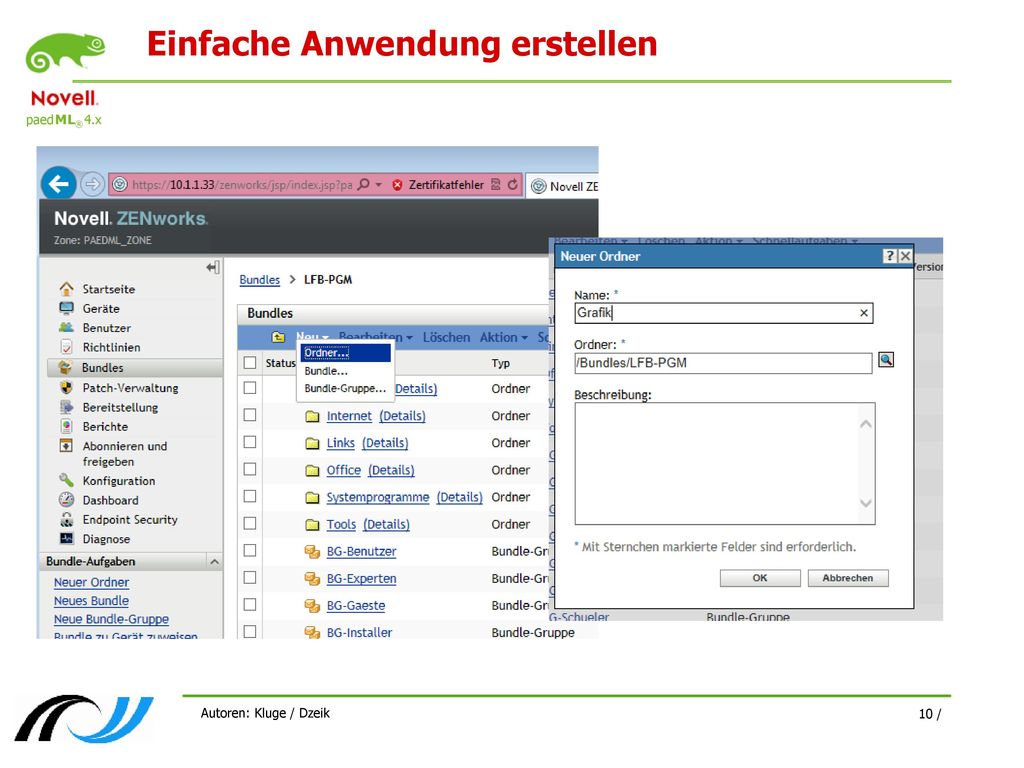Check the box for the Systemprogramme row
The width and height of the screenshot is (1024, 768).
(249, 496)
